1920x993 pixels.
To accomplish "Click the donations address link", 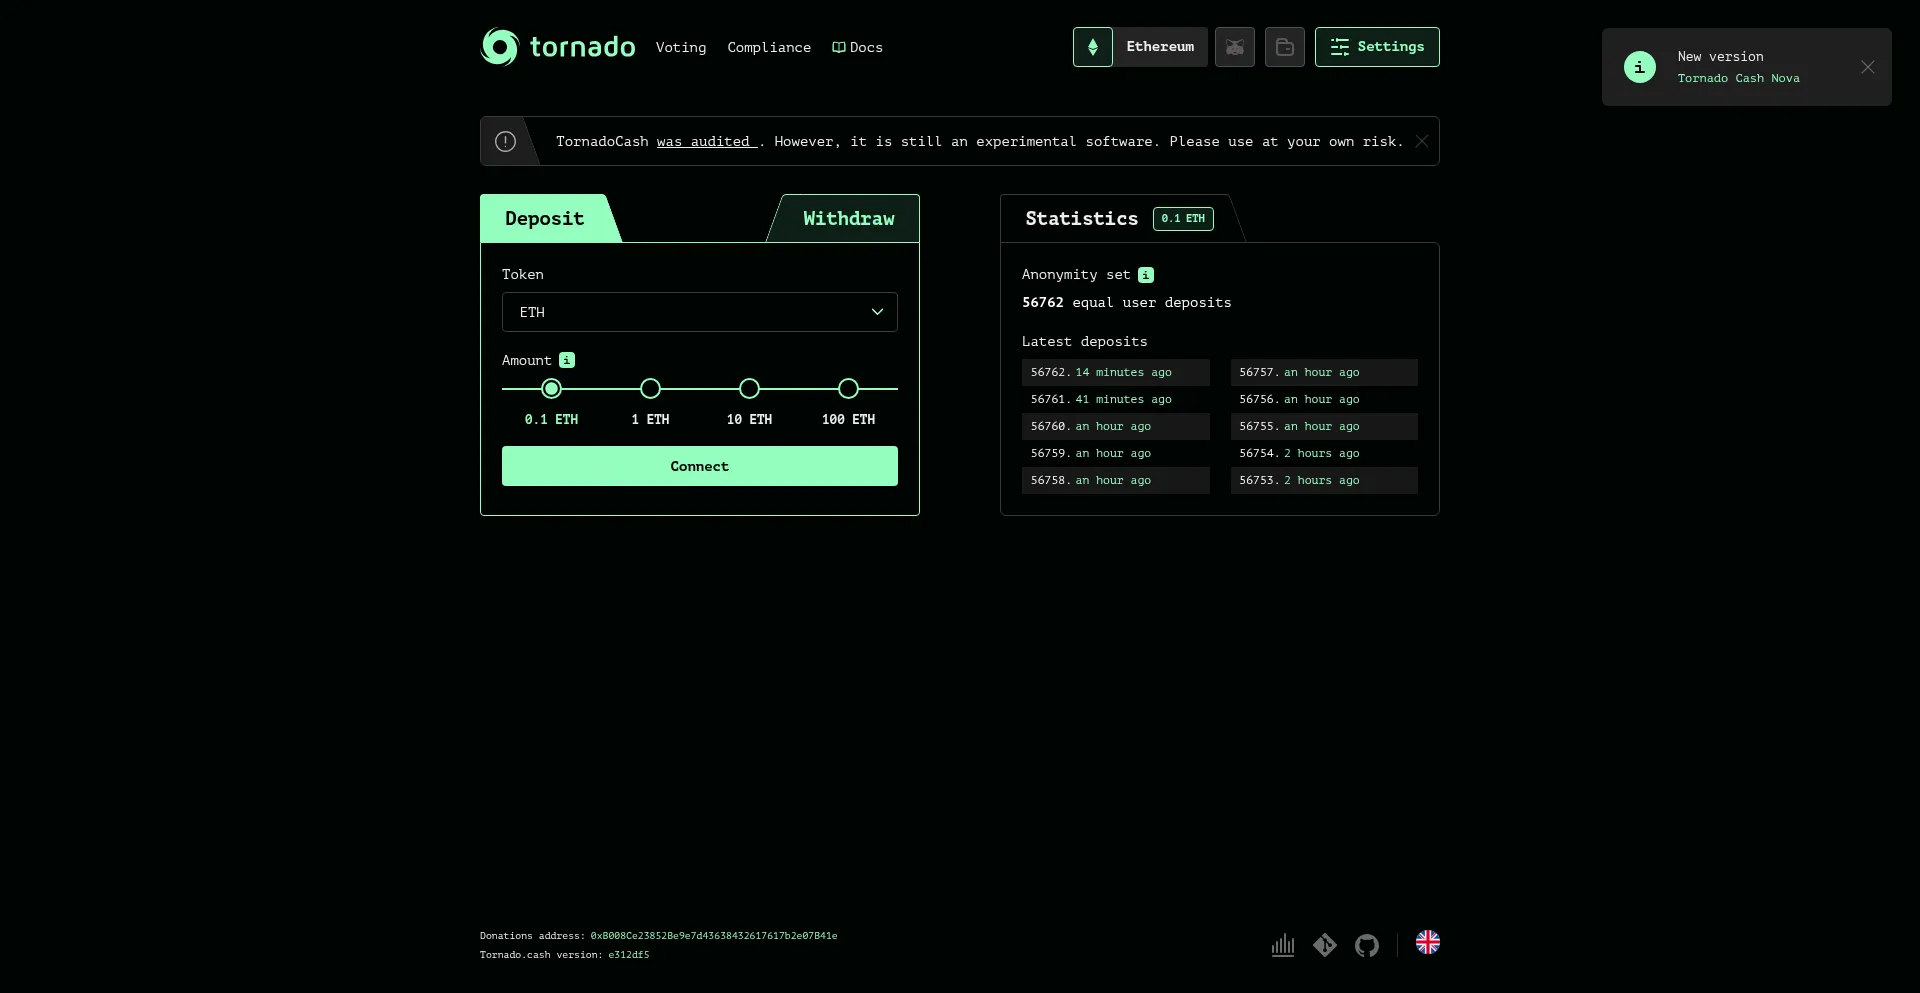I will pyautogui.click(x=714, y=936).
